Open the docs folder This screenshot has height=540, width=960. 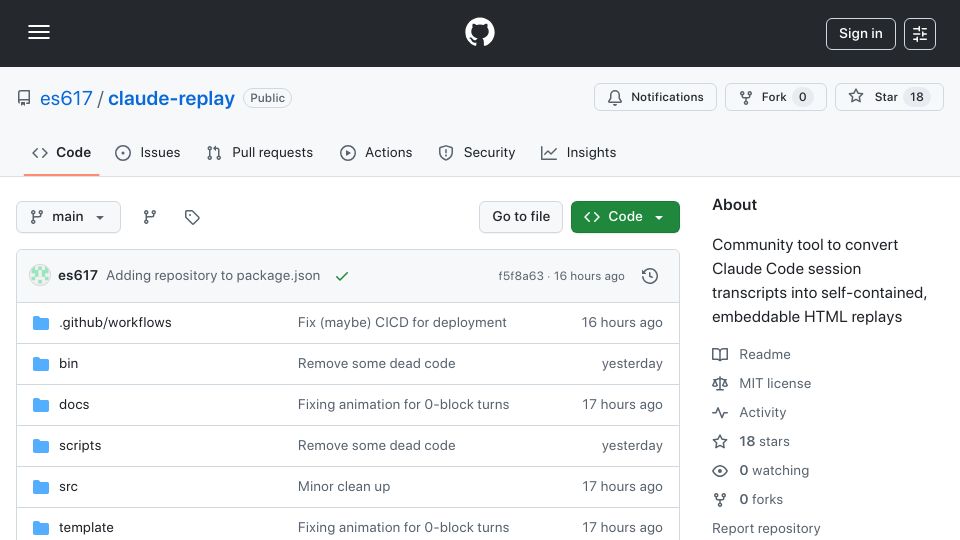74,405
